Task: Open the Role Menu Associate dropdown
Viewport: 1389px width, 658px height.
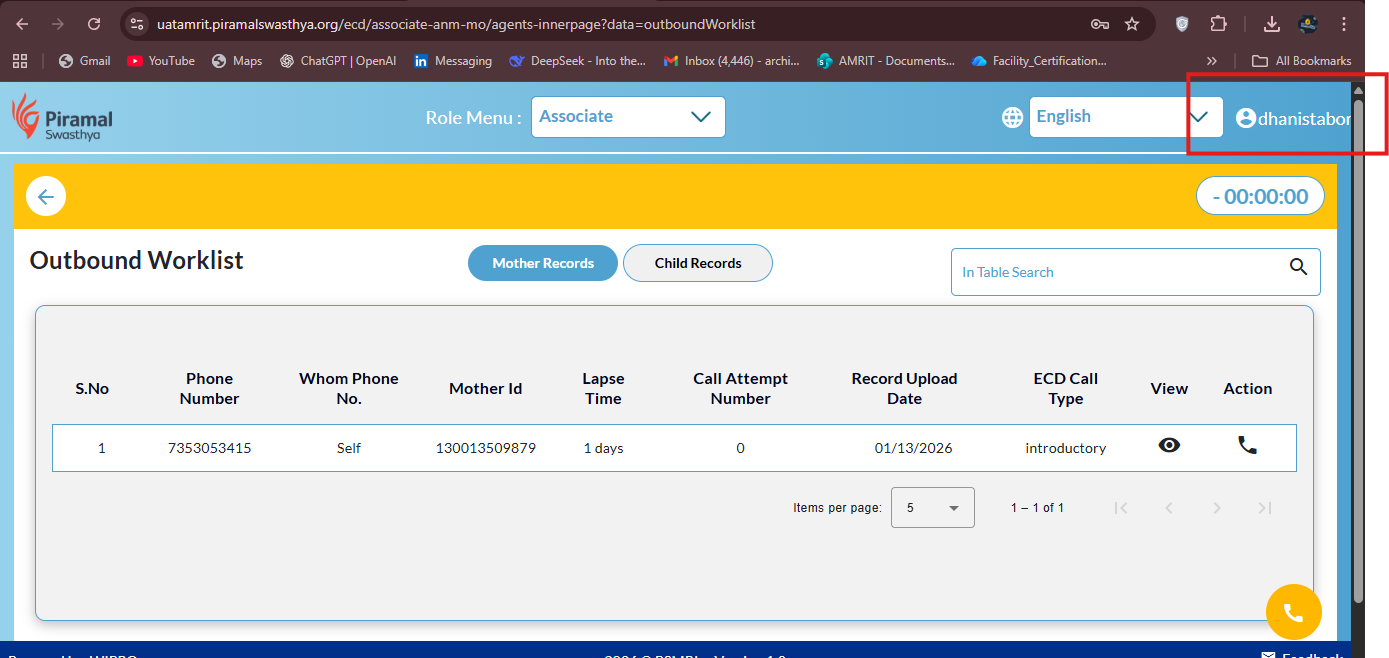Action: click(627, 117)
